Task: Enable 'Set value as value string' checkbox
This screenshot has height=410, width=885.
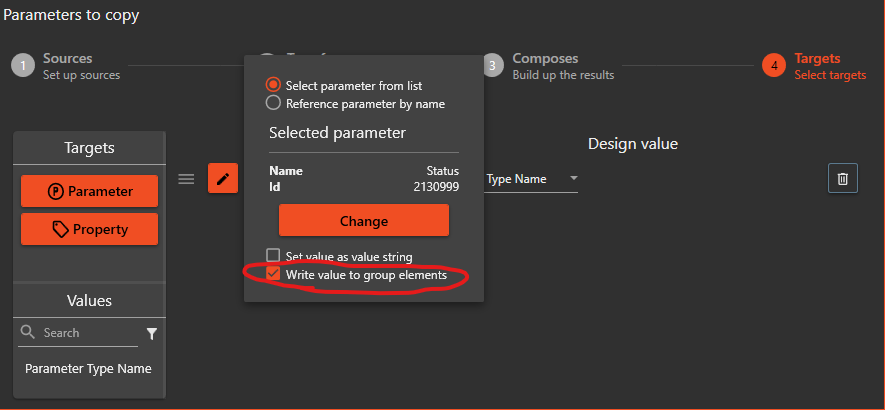Action: pos(273,256)
